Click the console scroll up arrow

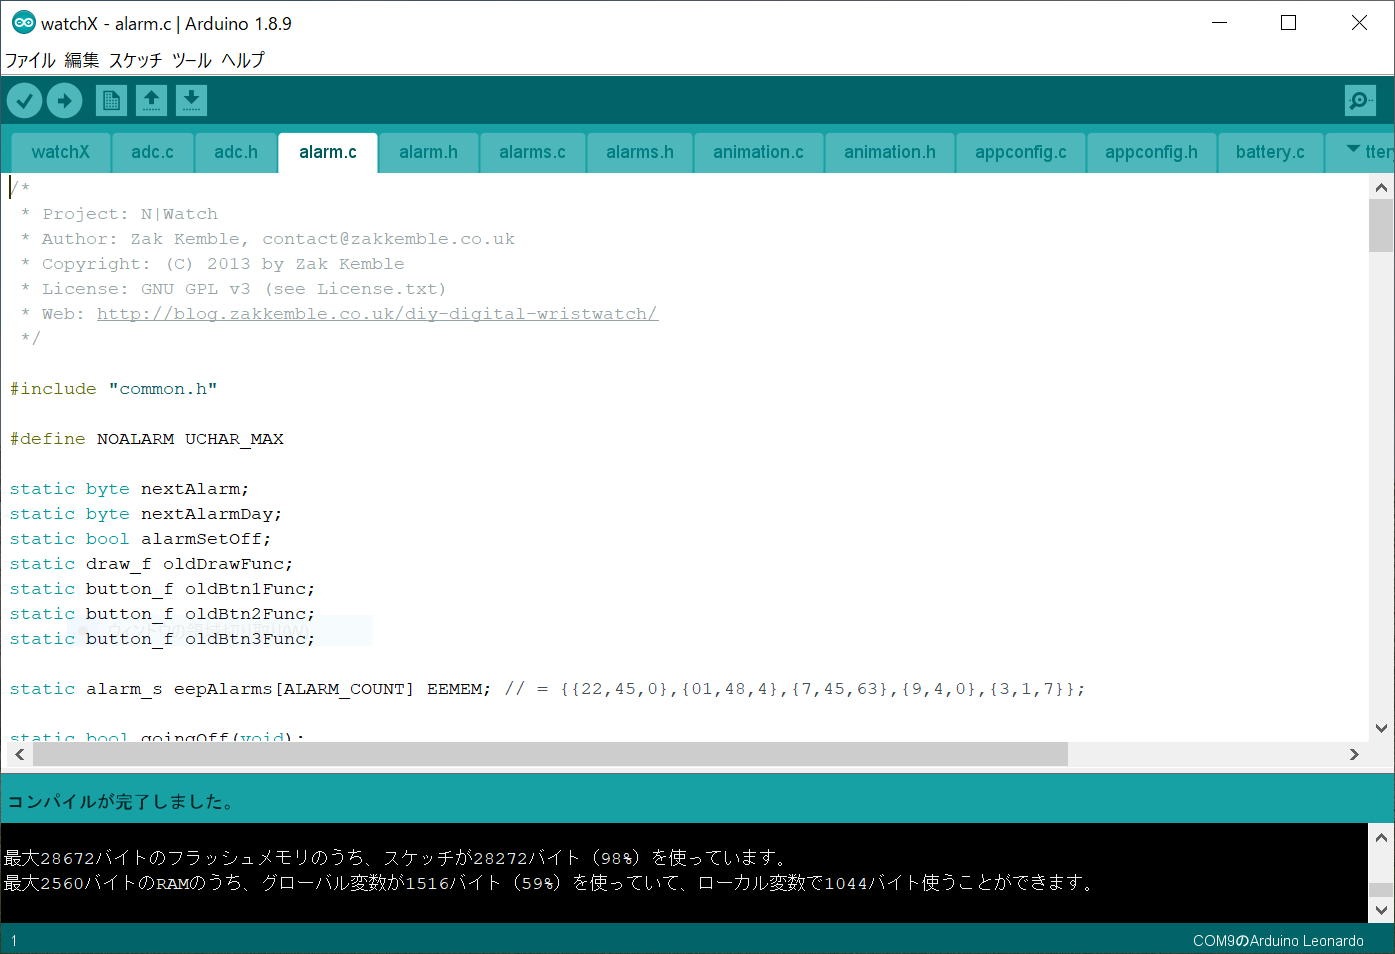(1381, 838)
